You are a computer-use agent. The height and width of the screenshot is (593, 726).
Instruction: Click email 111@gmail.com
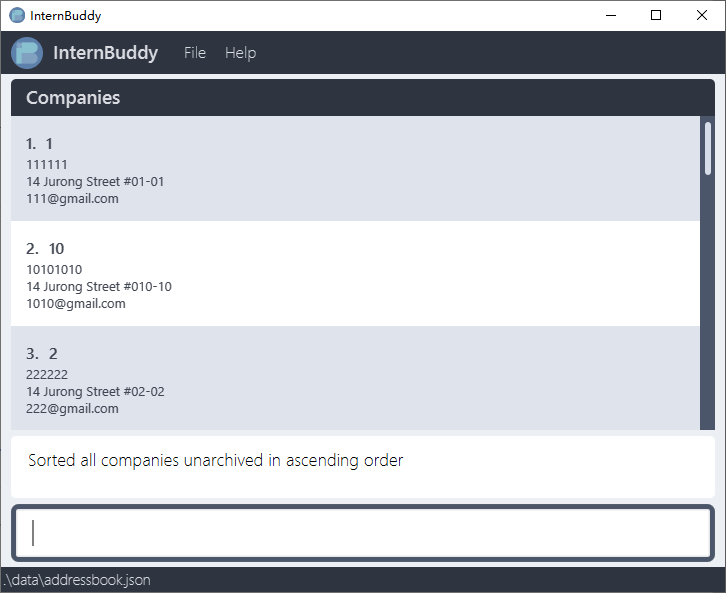[x=72, y=199]
